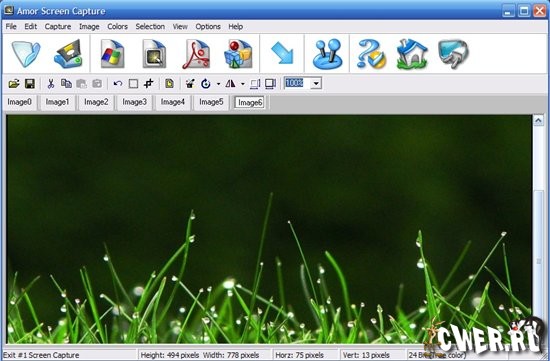
Task: Click the blue house Home icon
Action: coord(412,54)
